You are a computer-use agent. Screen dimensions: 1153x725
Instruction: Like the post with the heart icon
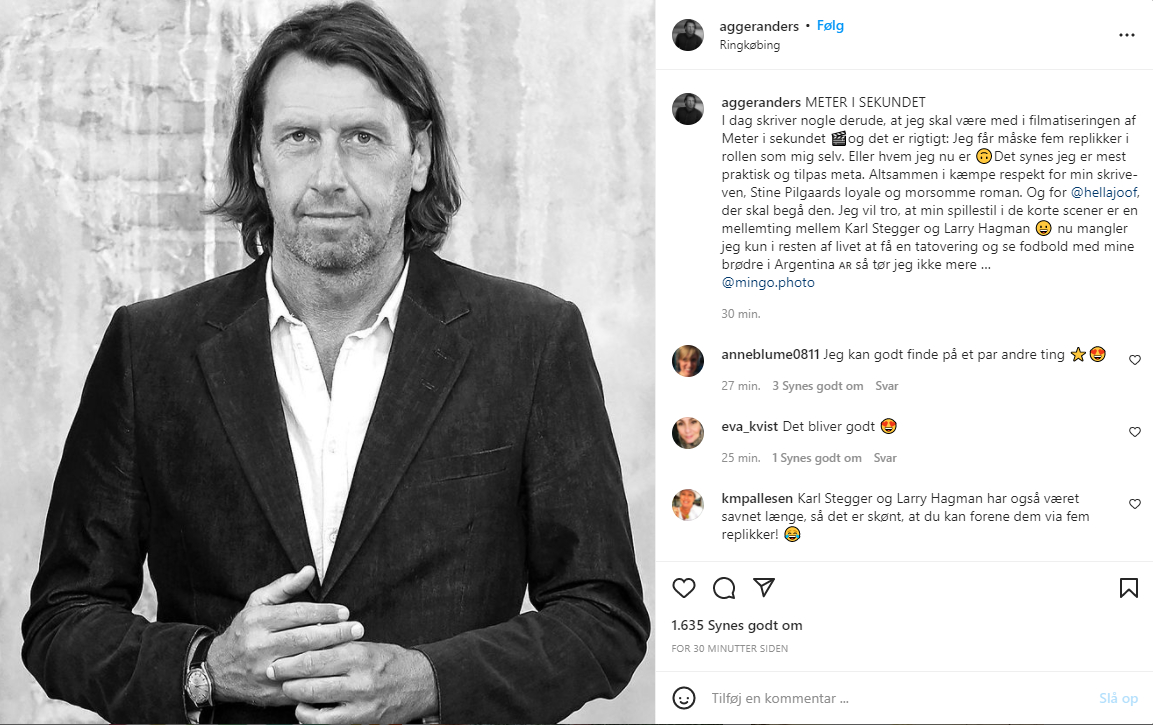pos(684,587)
